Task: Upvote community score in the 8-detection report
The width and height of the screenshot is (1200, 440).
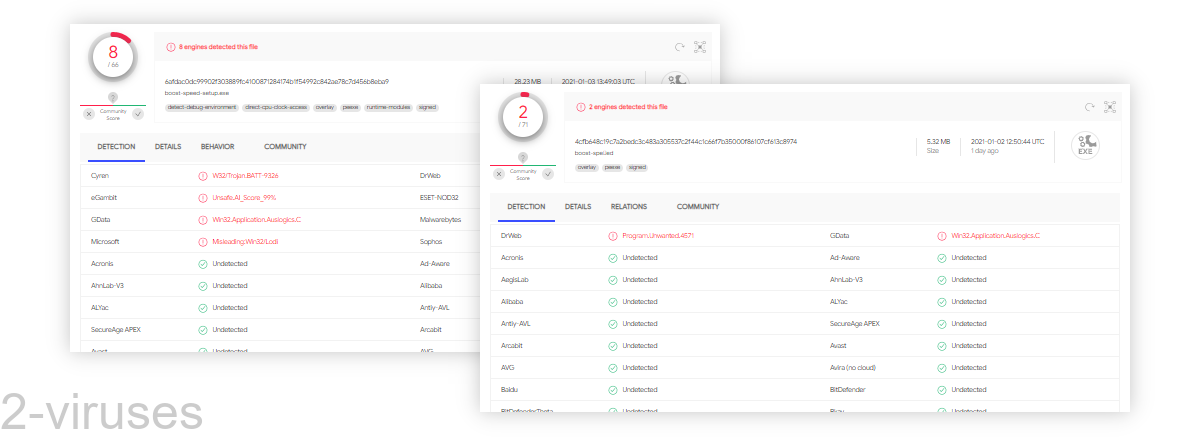Action: pos(138,114)
